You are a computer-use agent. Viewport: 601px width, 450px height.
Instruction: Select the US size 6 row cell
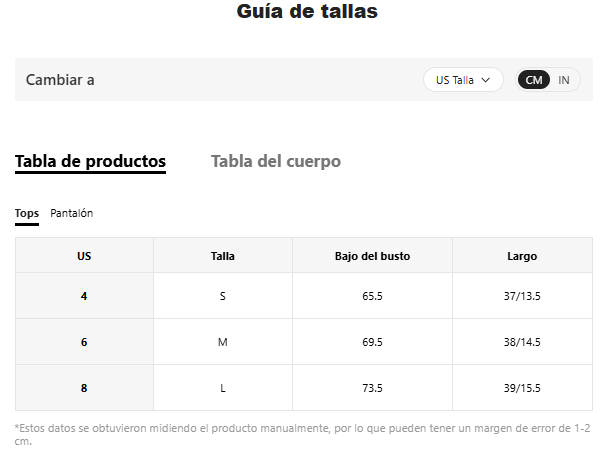point(84,342)
